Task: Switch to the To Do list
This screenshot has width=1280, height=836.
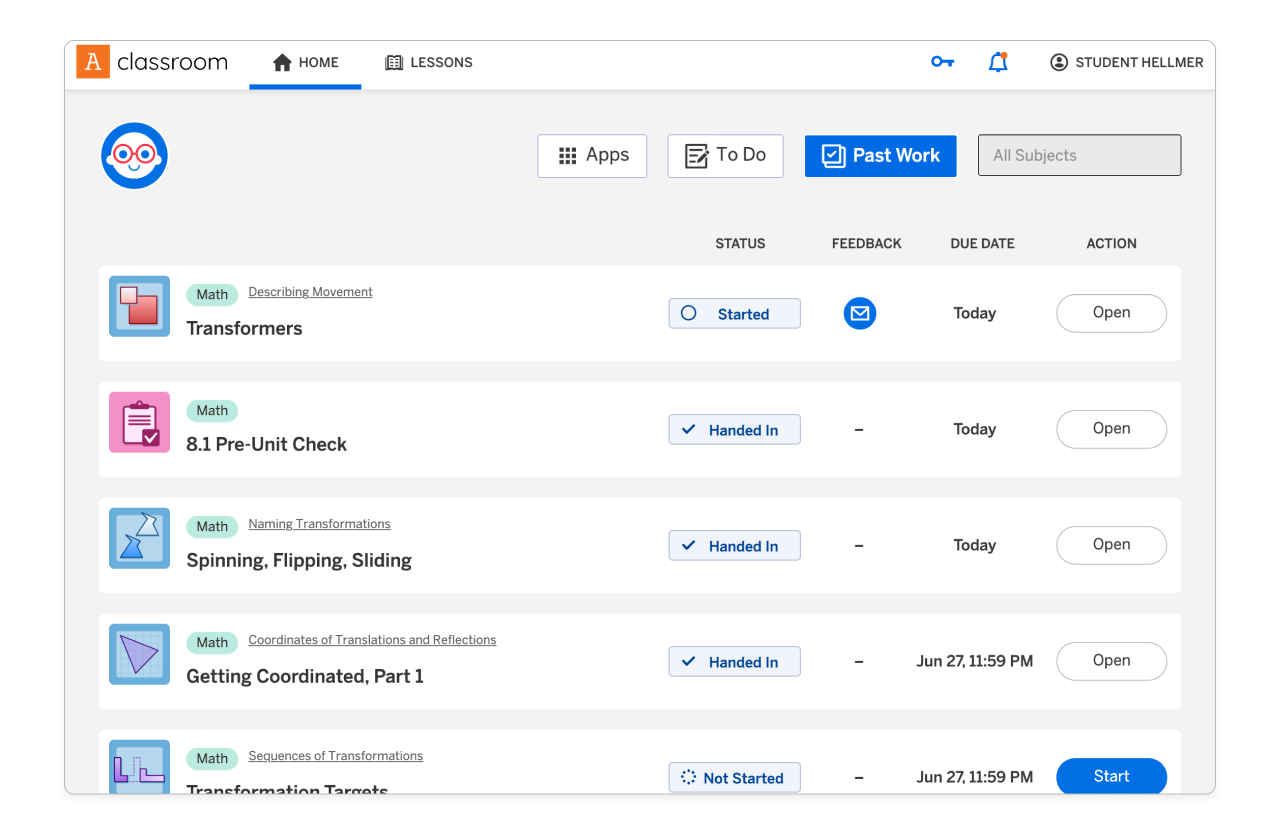Action: coord(725,156)
